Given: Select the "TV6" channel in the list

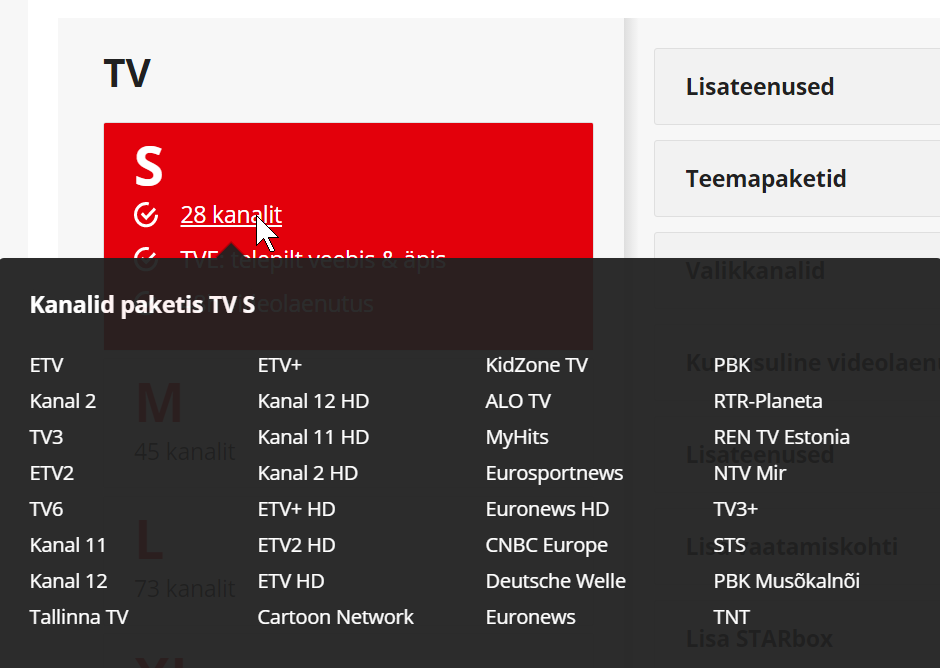Looking at the screenshot, I should [46, 509].
